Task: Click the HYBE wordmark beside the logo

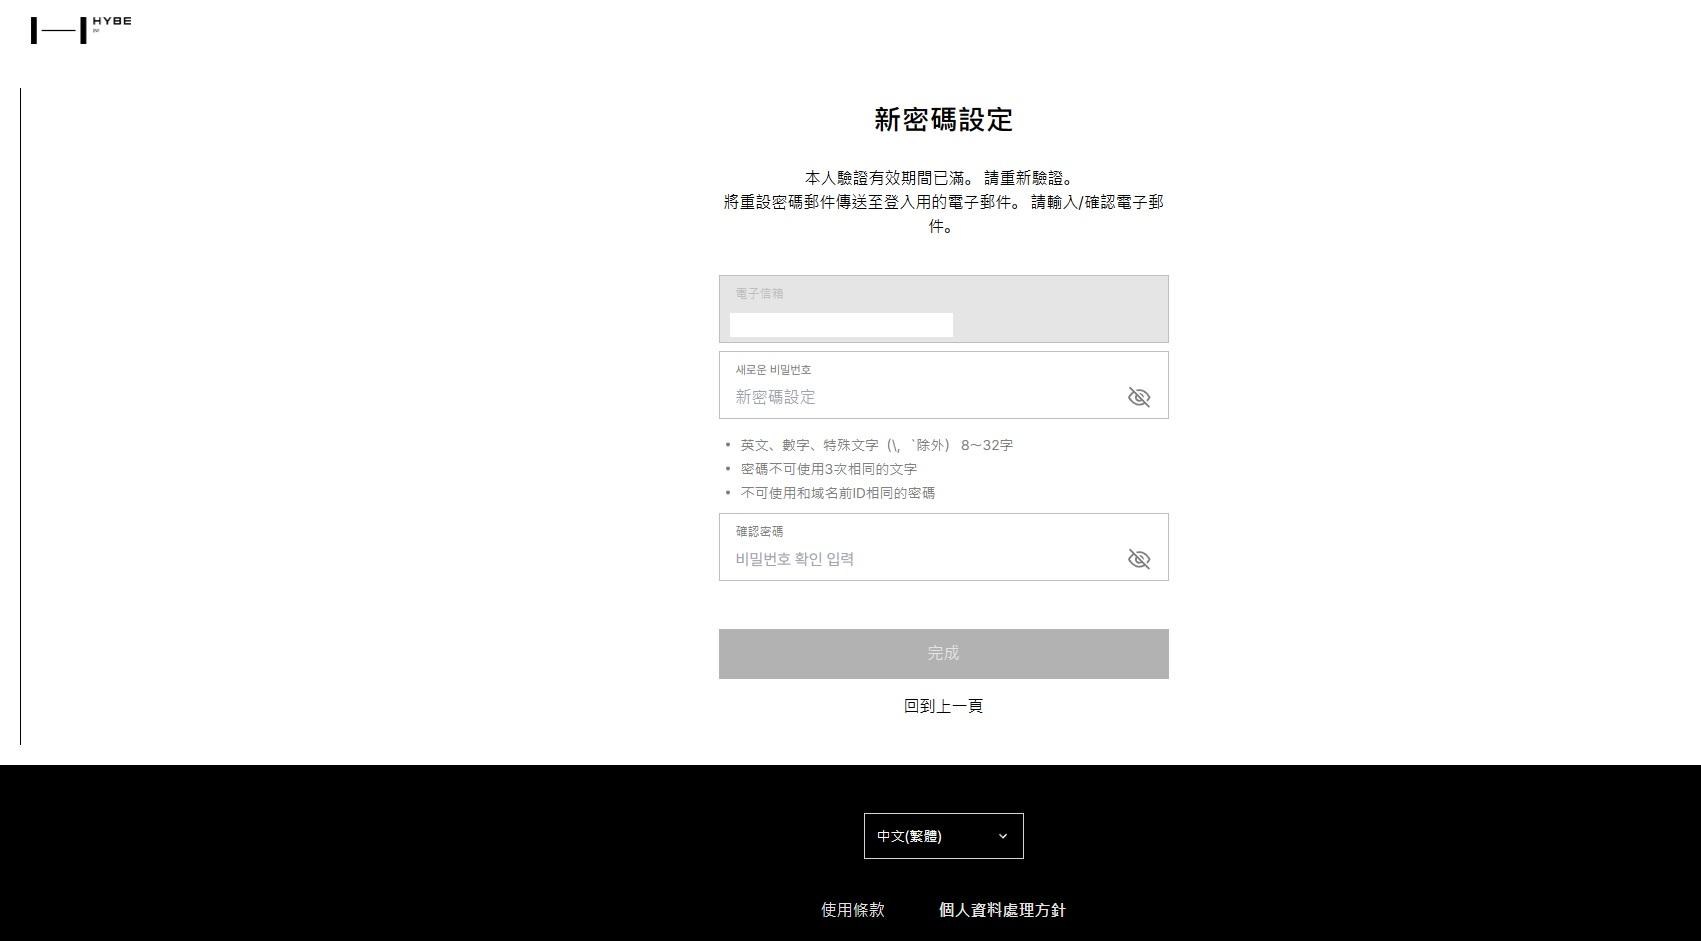Action: click(x=112, y=21)
